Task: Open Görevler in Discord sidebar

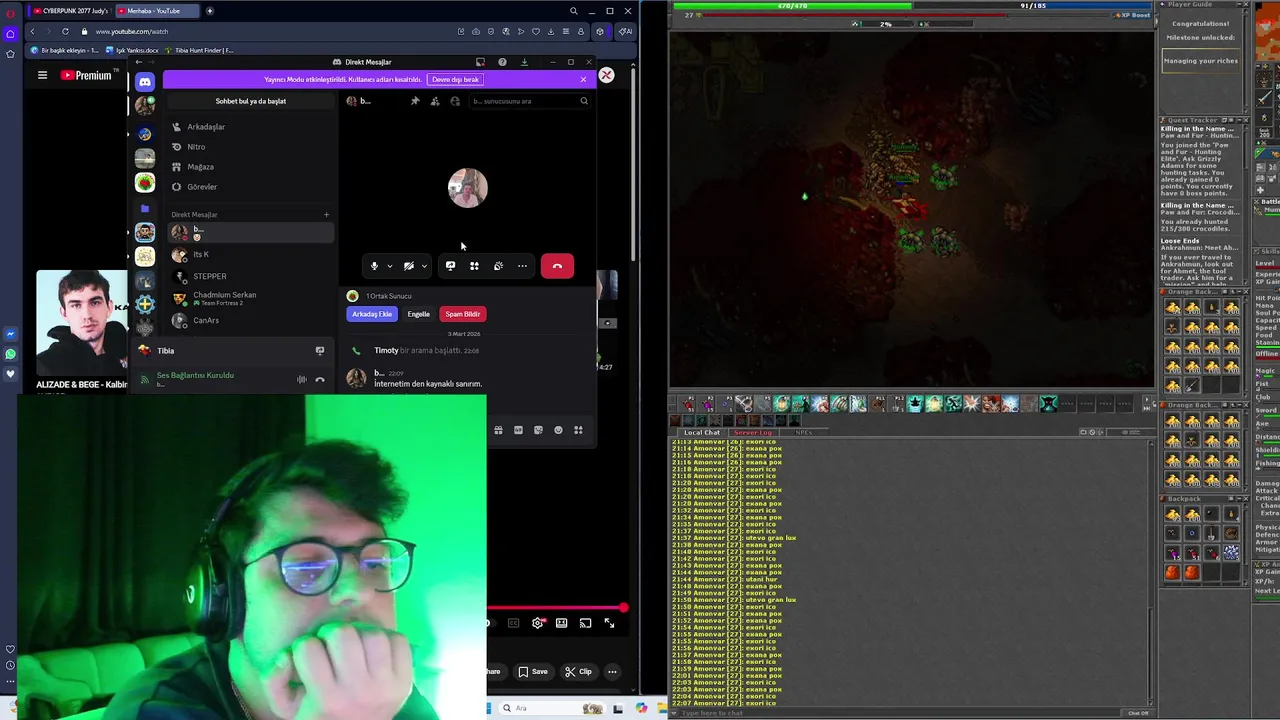Action: 250,187
